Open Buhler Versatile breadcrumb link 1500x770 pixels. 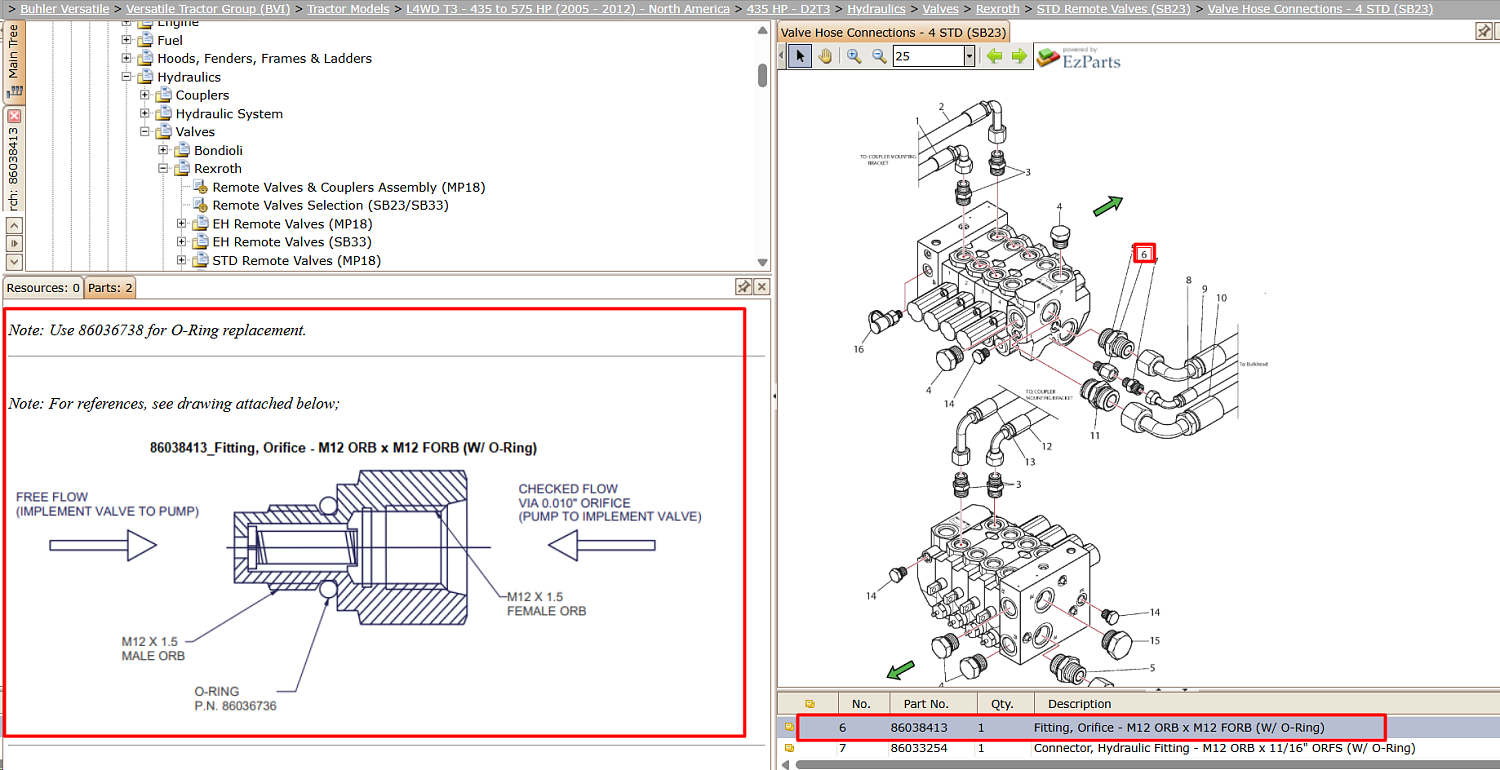pos(65,9)
